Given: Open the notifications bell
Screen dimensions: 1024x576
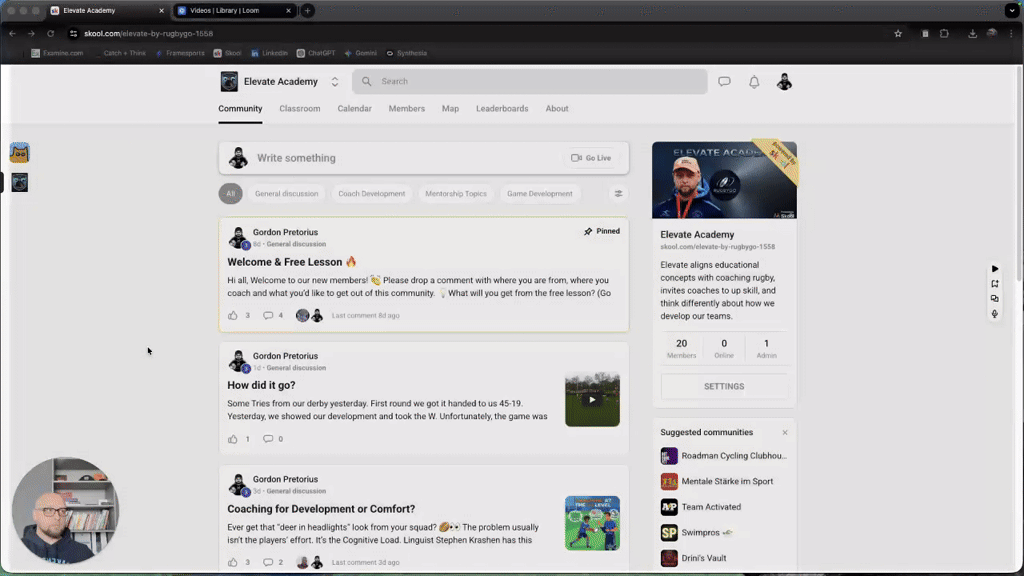Looking at the screenshot, I should pos(754,82).
